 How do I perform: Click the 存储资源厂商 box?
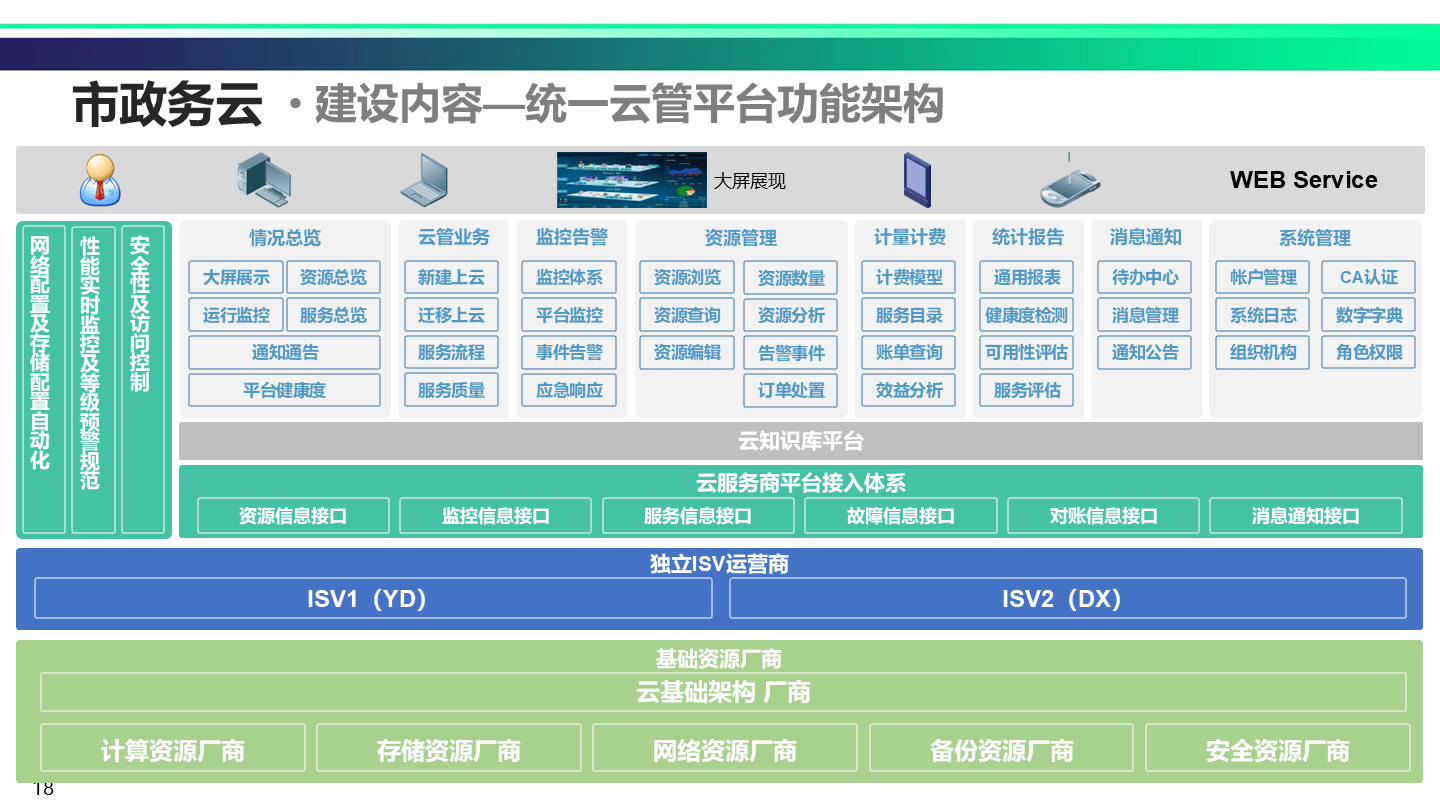pos(448,749)
